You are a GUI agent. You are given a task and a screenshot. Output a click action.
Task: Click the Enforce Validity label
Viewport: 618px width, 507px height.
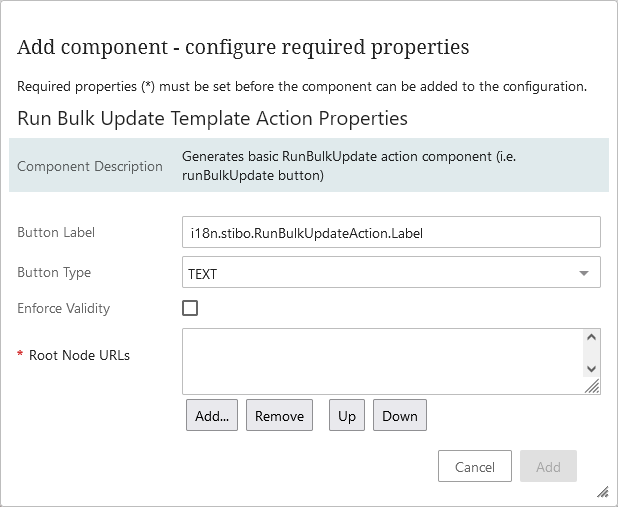pos(63,308)
